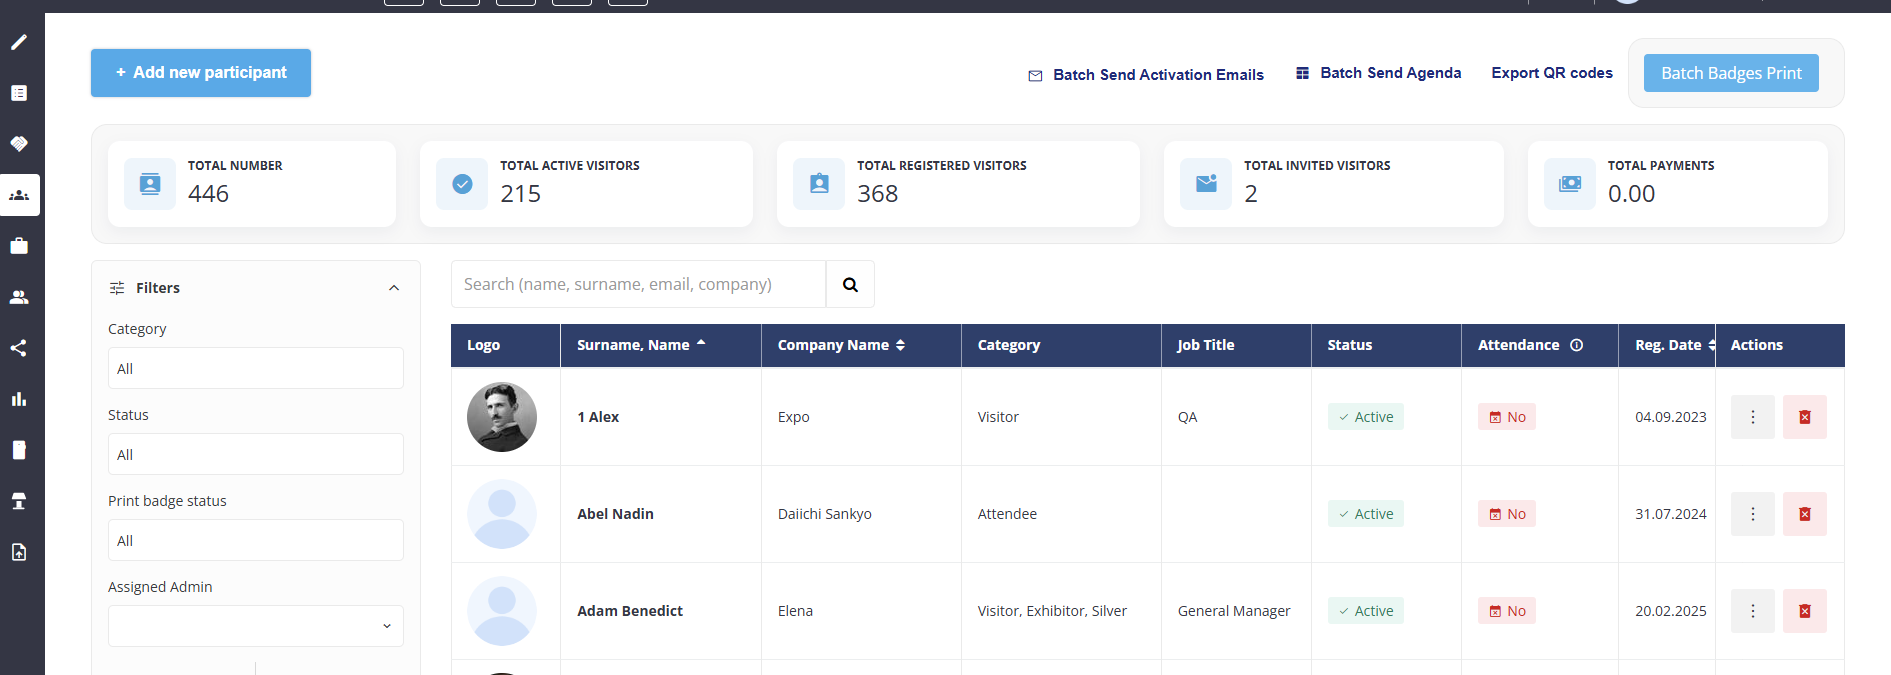The height and width of the screenshot is (675, 1891).
Task: Delete the 1 Alex participant row
Action: tap(1805, 417)
